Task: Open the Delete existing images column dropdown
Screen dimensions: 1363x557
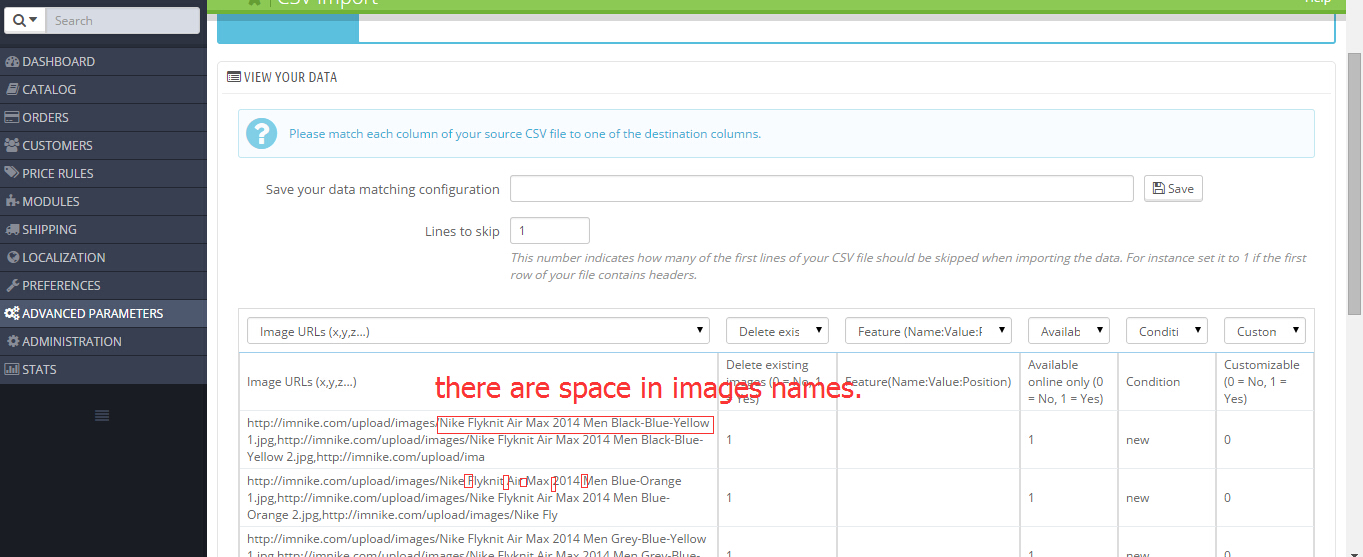Action: 777,331
